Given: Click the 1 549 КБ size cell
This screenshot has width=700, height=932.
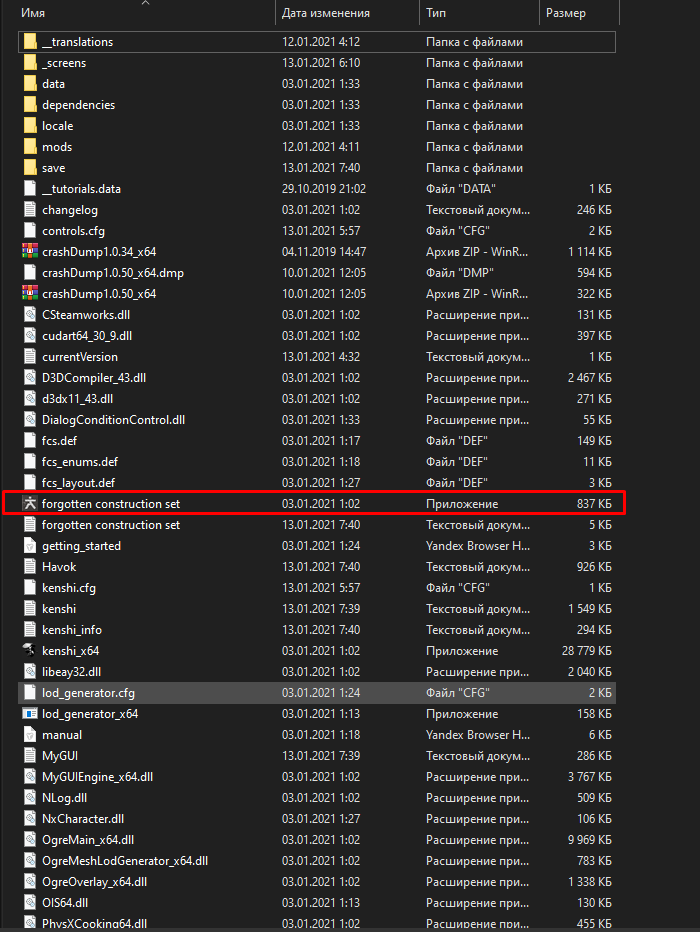Looking at the screenshot, I should (589, 609).
